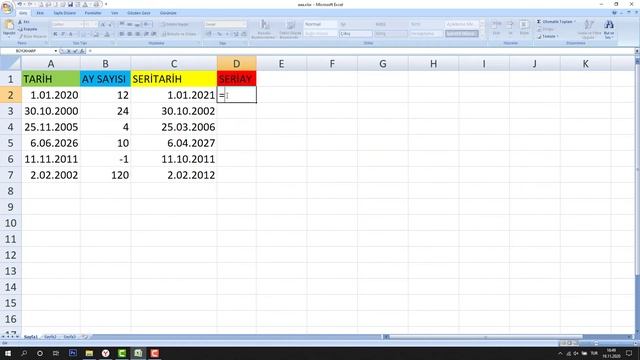Open Windows Start menu
This screenshot has height=360, width=640.
tap(8, 353)
